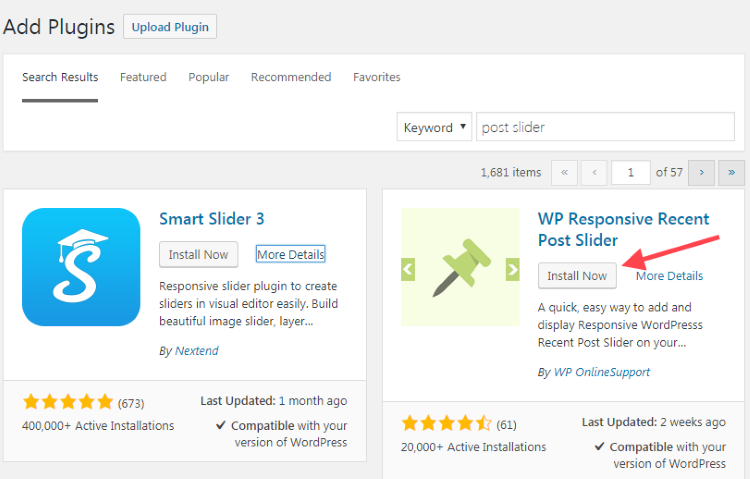Open Smart Slider 3 plugin icon
Image resolution: width=750 pixels, height=479 pixels.
pos(81,267)
